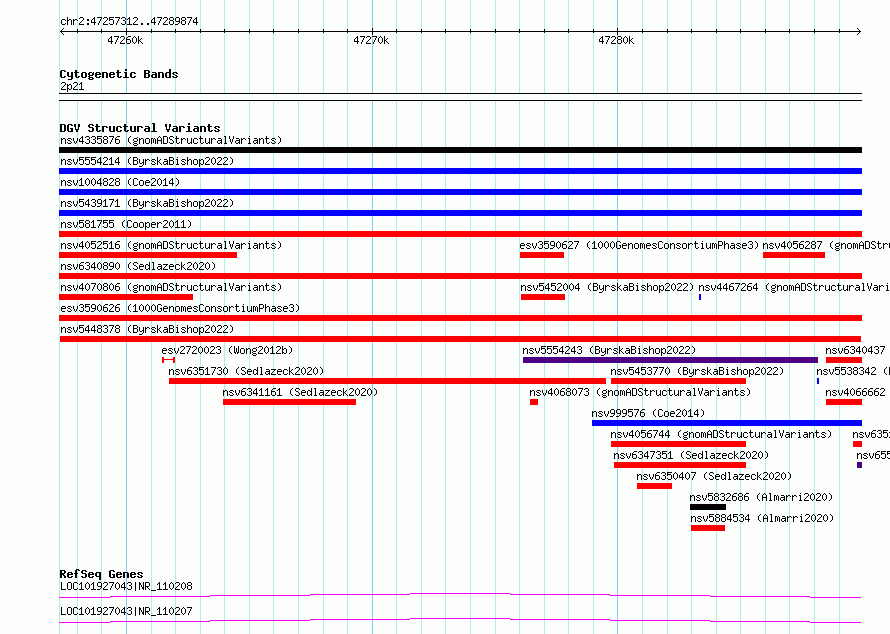Click the red nsv4070806 variant bar
This screenshot has width=890, height=634.
126,297
